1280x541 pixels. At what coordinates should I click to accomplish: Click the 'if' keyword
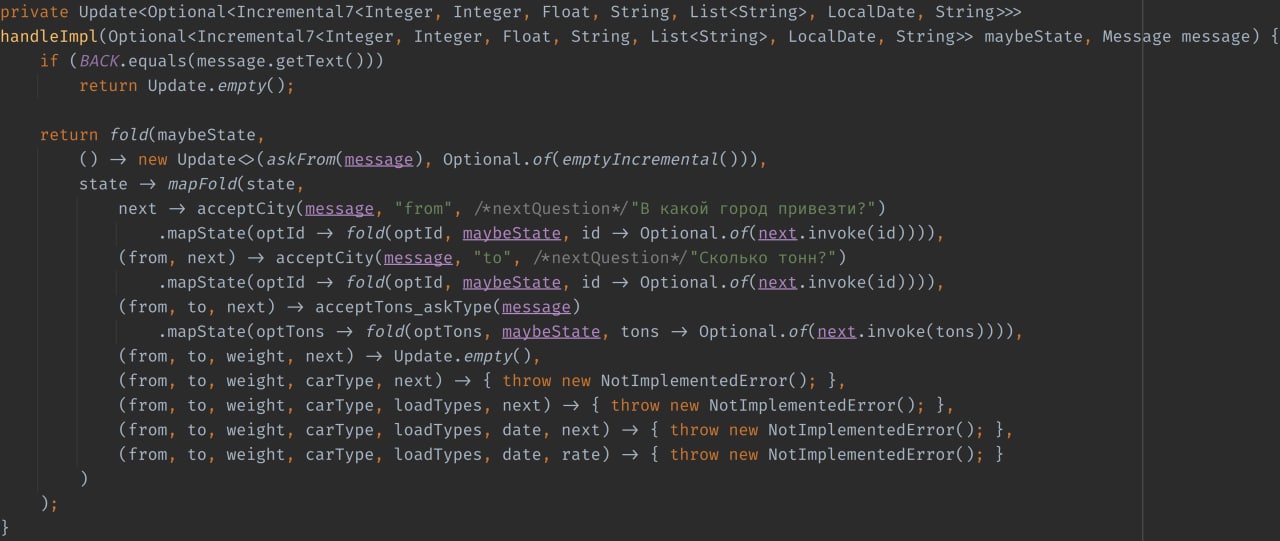50,61
